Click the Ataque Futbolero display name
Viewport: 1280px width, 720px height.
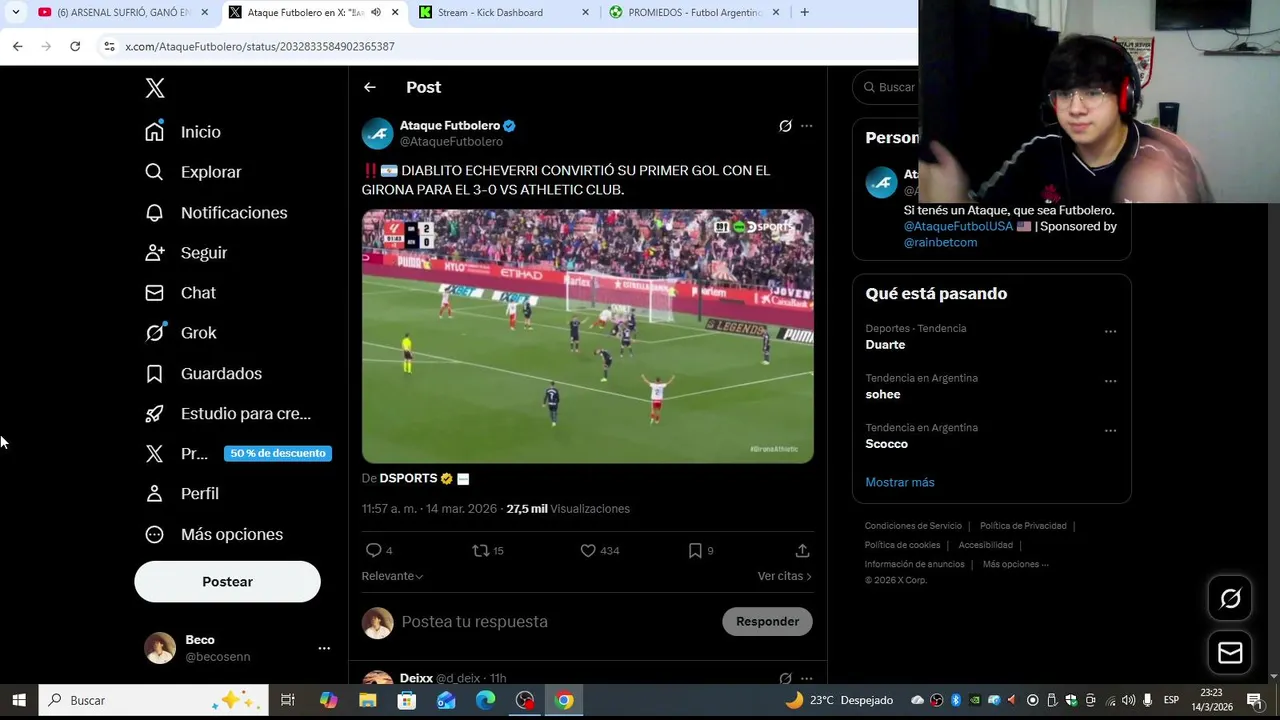pyautogui.click(x=450, y=125)
